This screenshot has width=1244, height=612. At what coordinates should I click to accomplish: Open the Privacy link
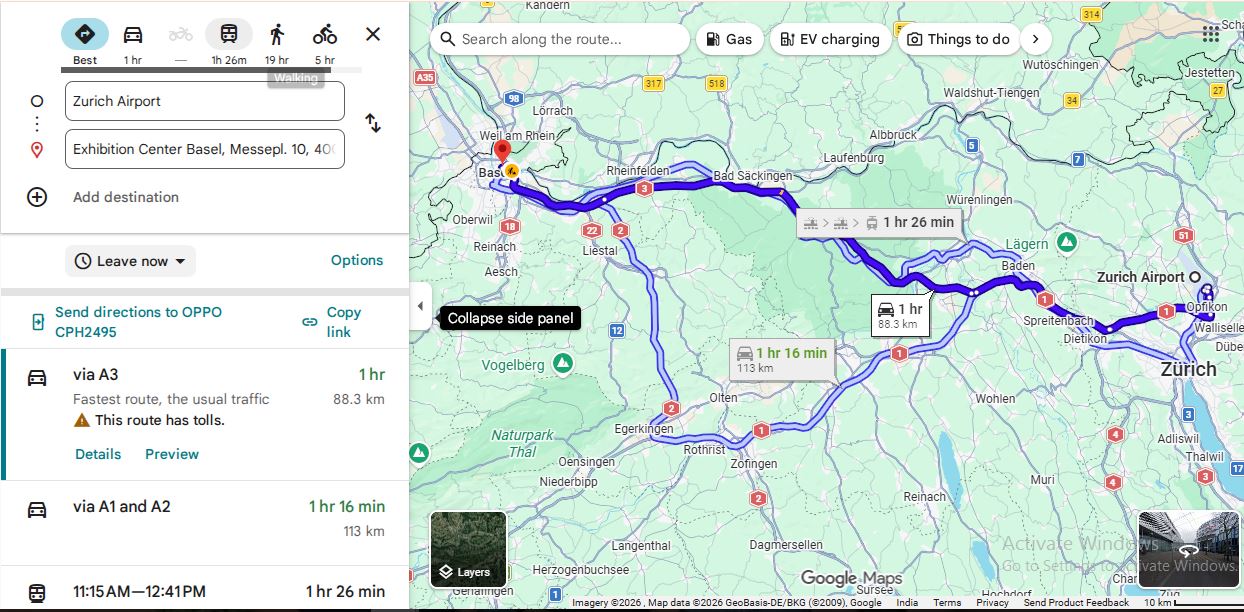(992, 603)
